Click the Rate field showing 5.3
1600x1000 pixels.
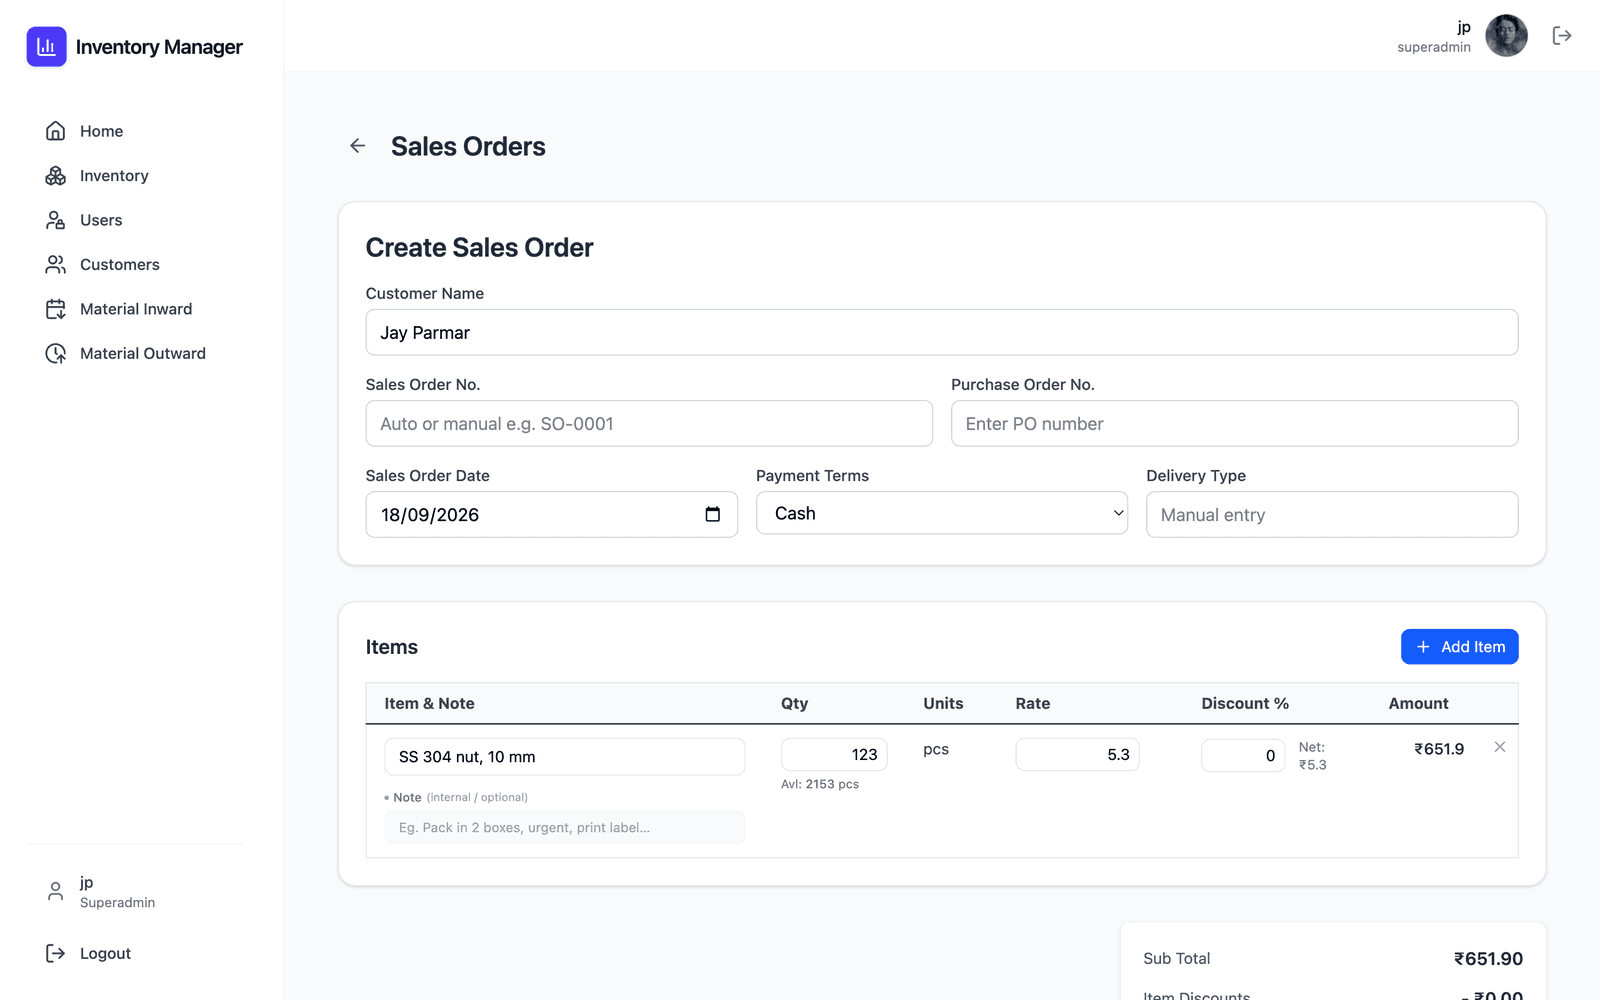[x=1077, y=755]
